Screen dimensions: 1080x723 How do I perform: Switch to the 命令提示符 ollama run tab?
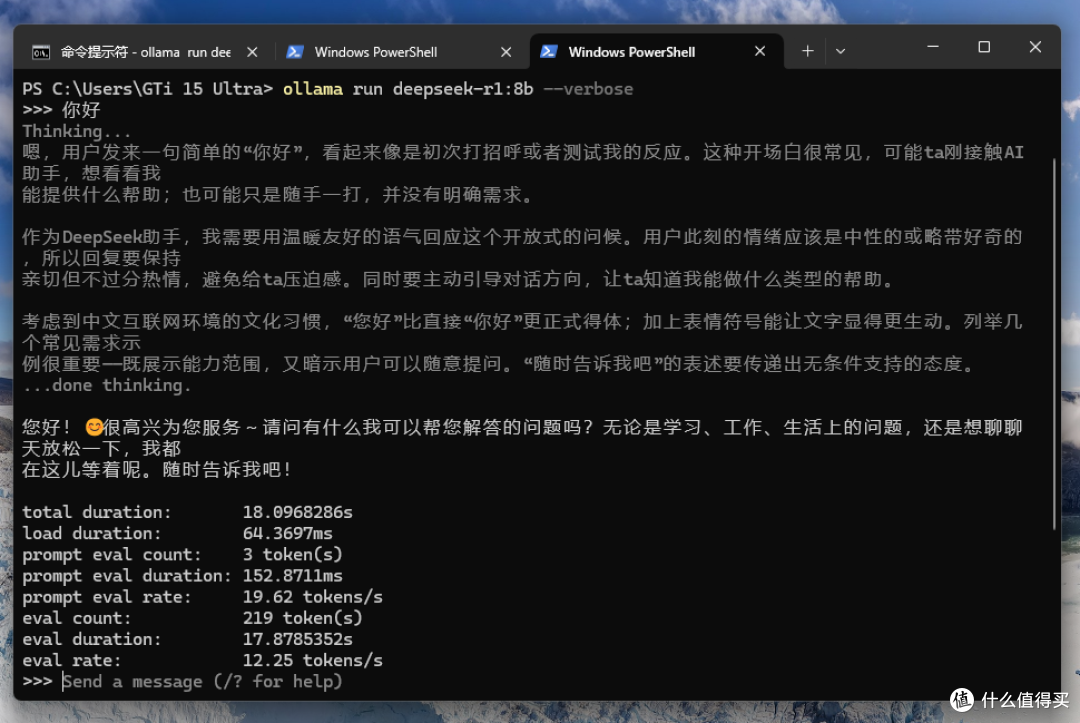coord(145,52)
